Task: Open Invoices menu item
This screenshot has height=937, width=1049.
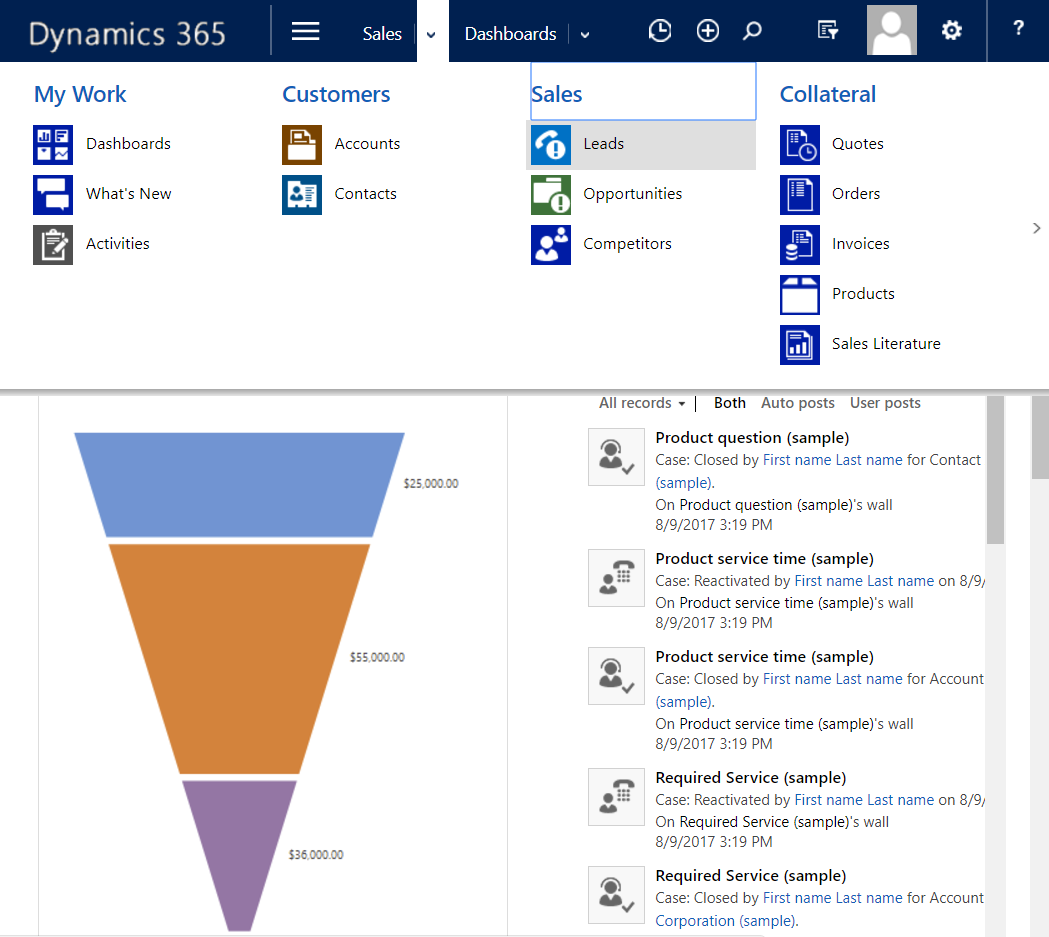Action: coord(860,244)
